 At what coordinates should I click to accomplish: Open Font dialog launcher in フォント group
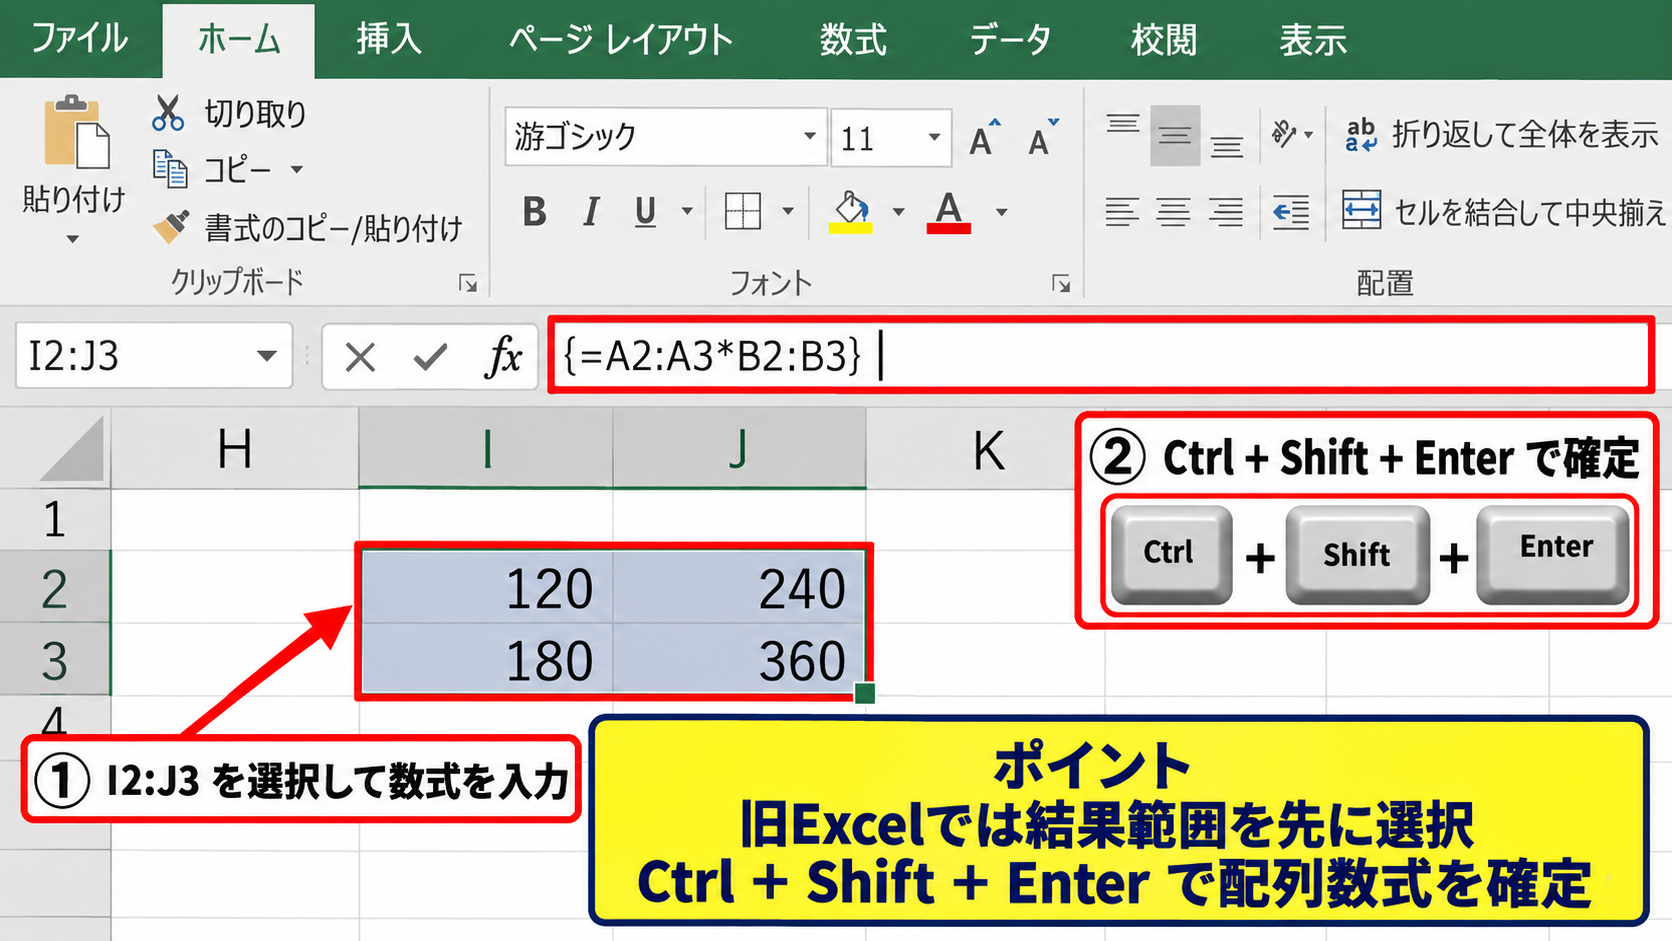[x=1061, y=285]
